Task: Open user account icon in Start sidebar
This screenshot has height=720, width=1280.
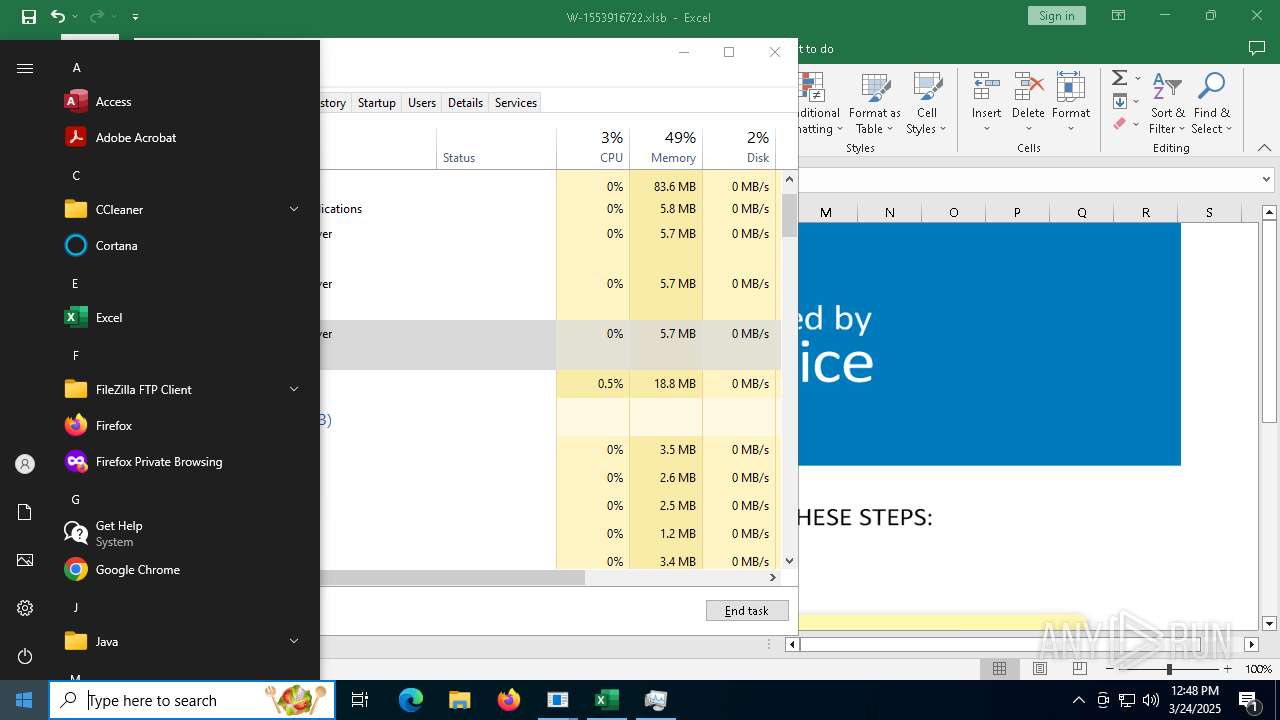Action: tap(25, 464)
